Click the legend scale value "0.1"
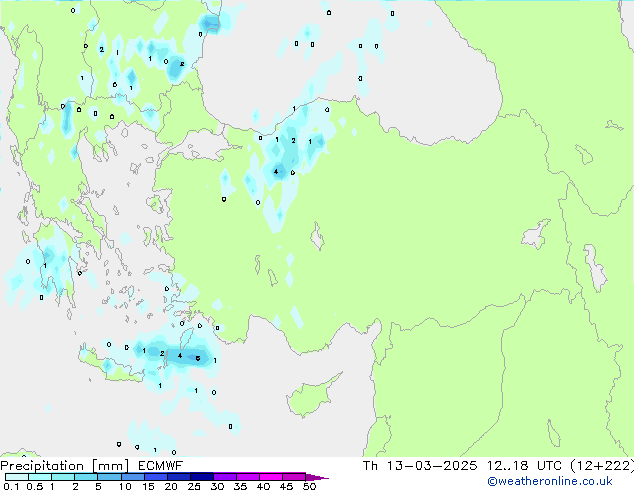The image size is (634, 490). coord(11,486)
